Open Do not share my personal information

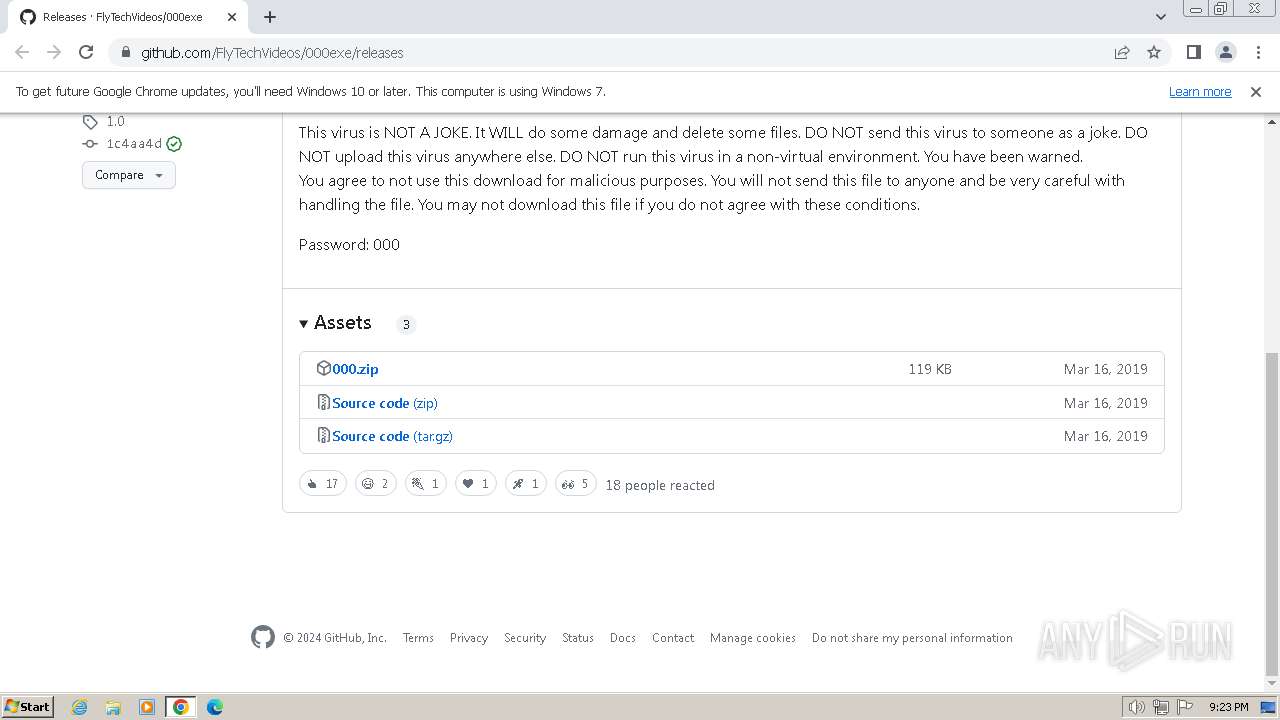coord(912,638)
